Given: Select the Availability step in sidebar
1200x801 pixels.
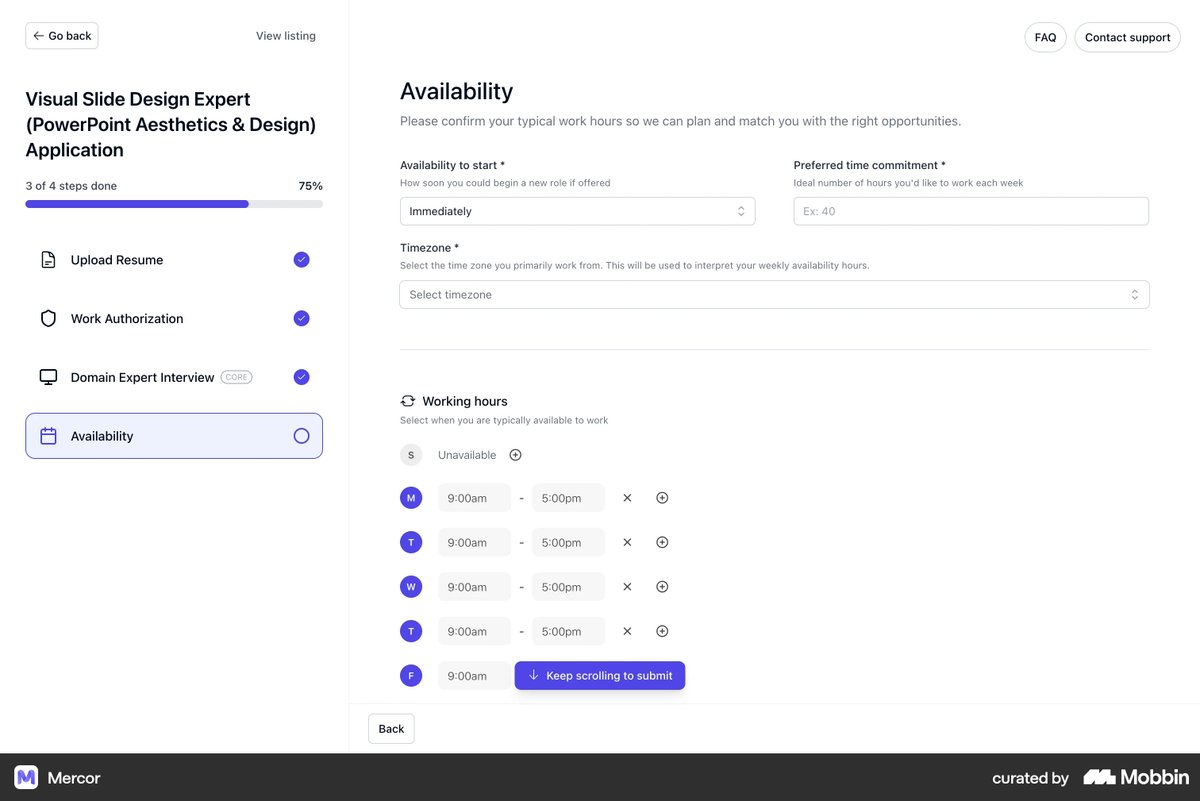Looking at the screenshot, I should coord(174,436).
